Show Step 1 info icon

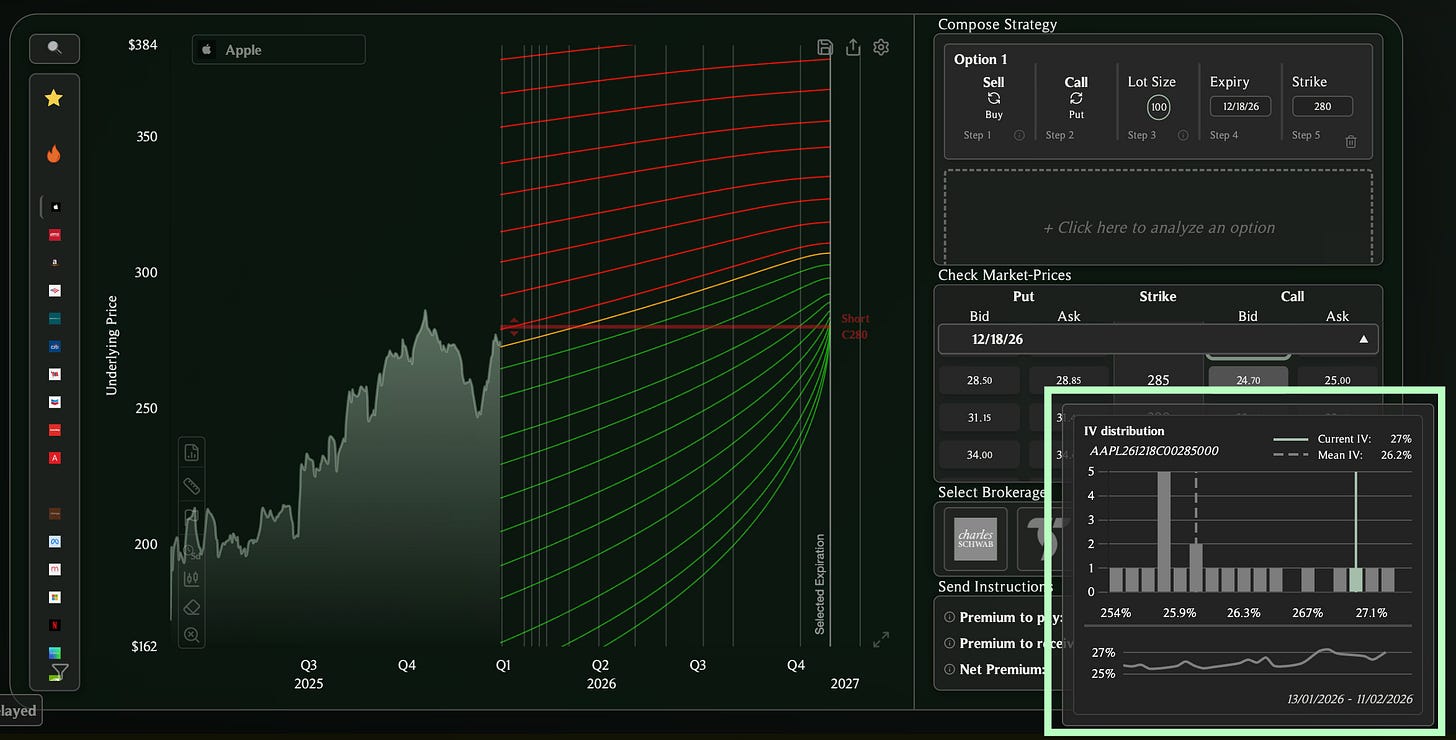[1019, 135]
